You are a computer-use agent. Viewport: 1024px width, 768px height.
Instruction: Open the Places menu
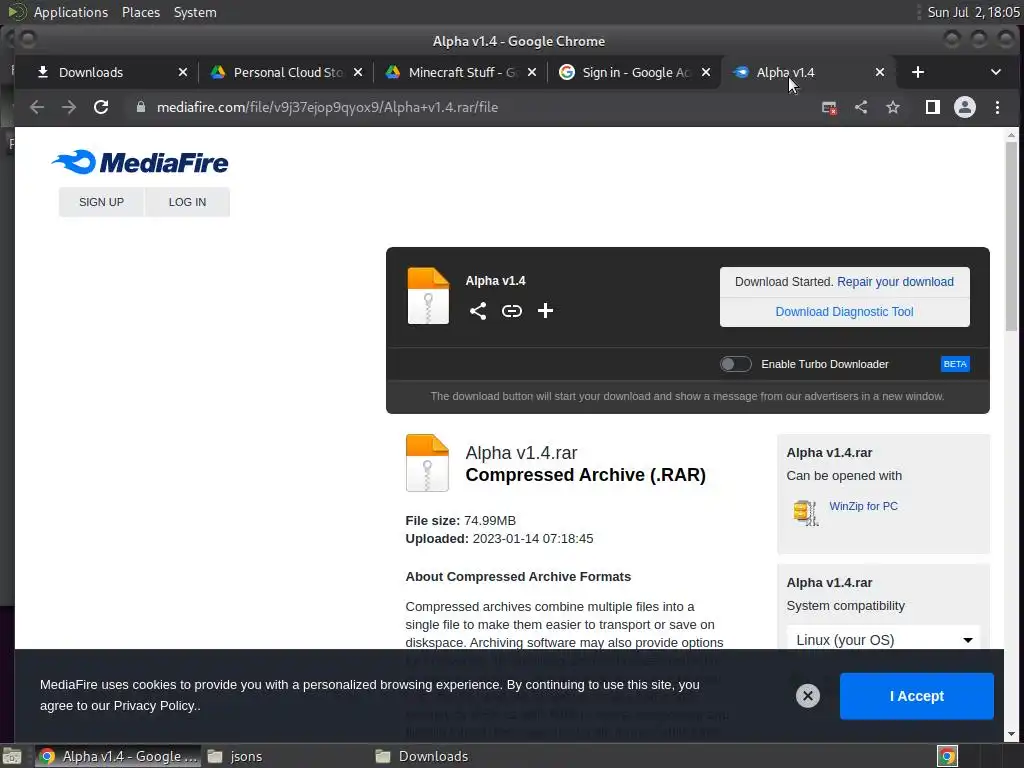[141, 12]
